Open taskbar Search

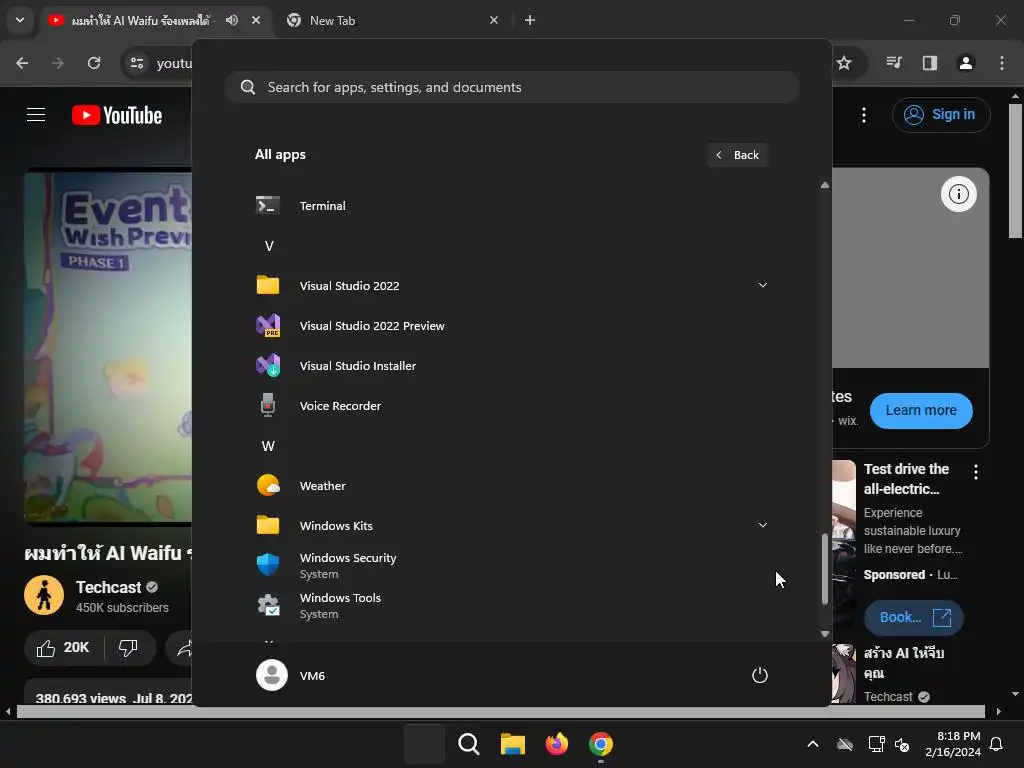click(468, 744)
